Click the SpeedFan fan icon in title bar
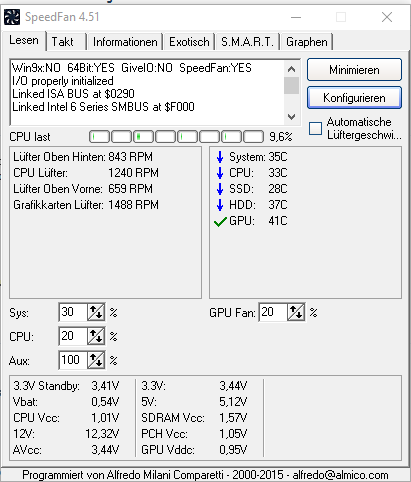411x482 pixels. point(12,17)
